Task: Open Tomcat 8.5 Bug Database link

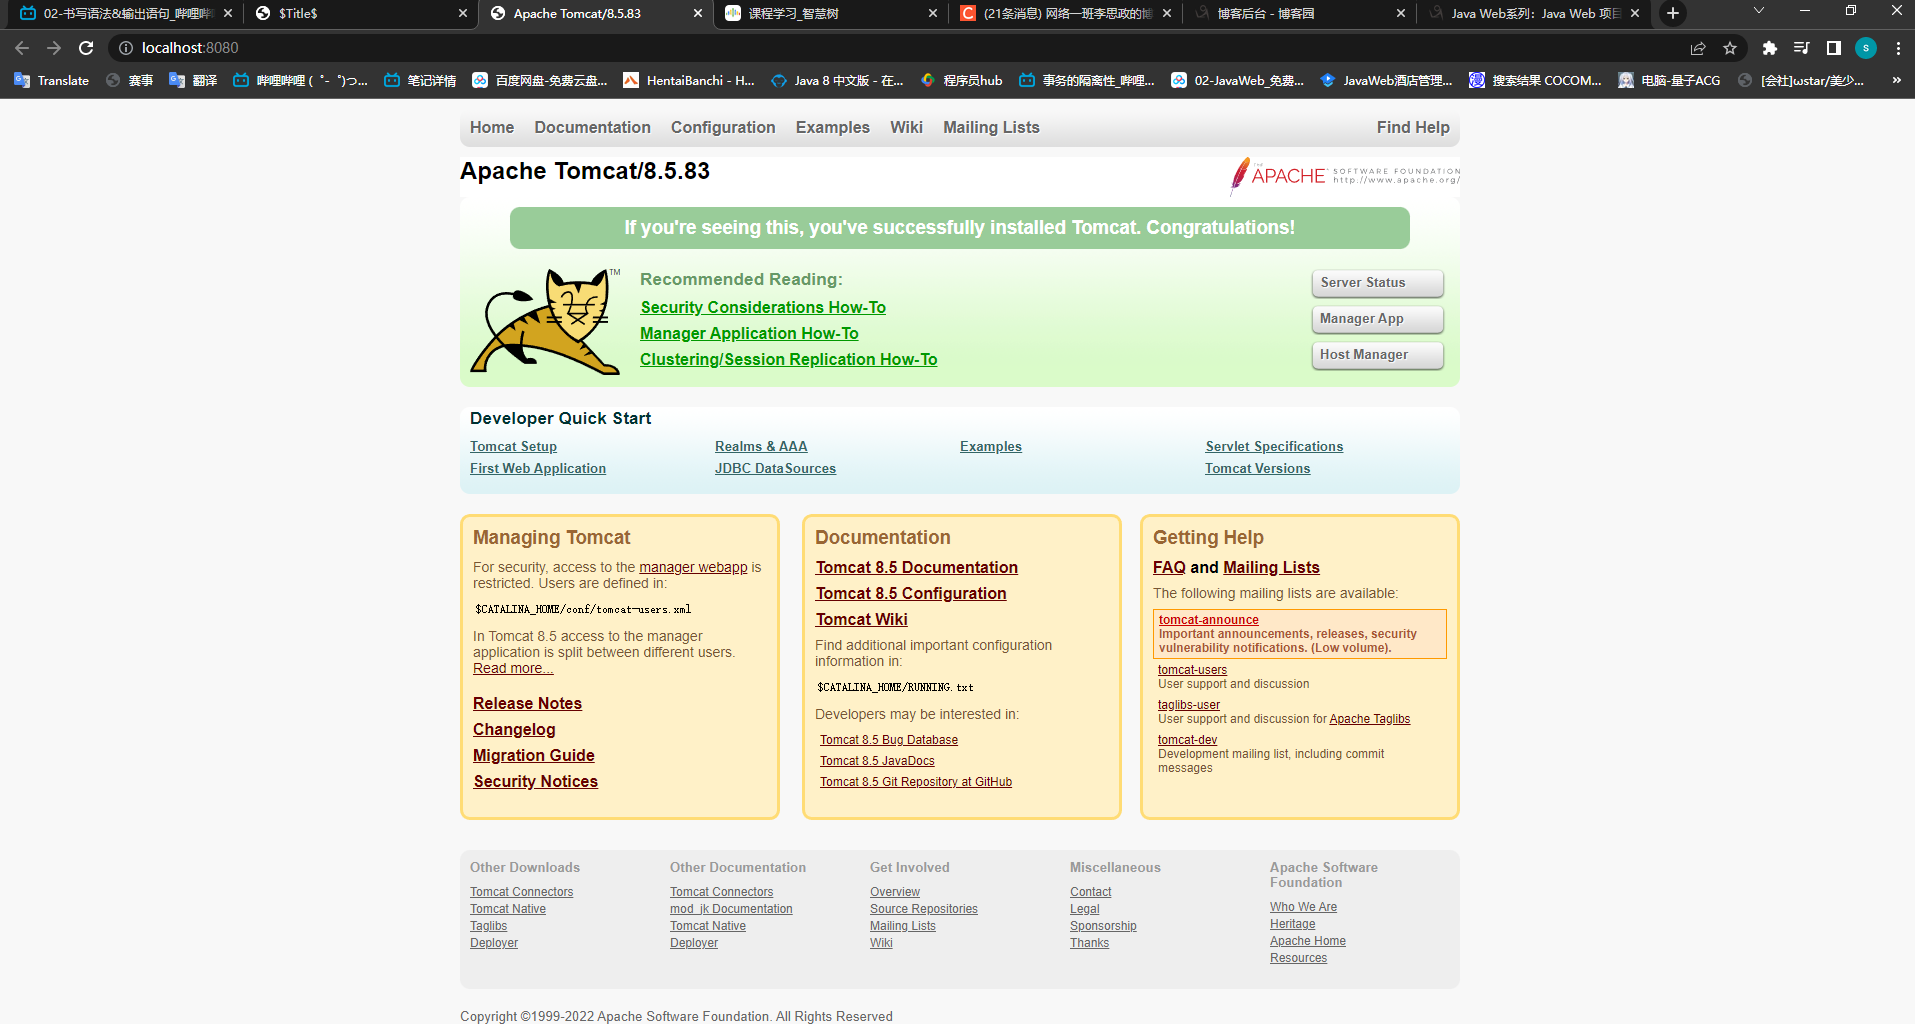Action: pyautogui.click(x=889, y=740)
